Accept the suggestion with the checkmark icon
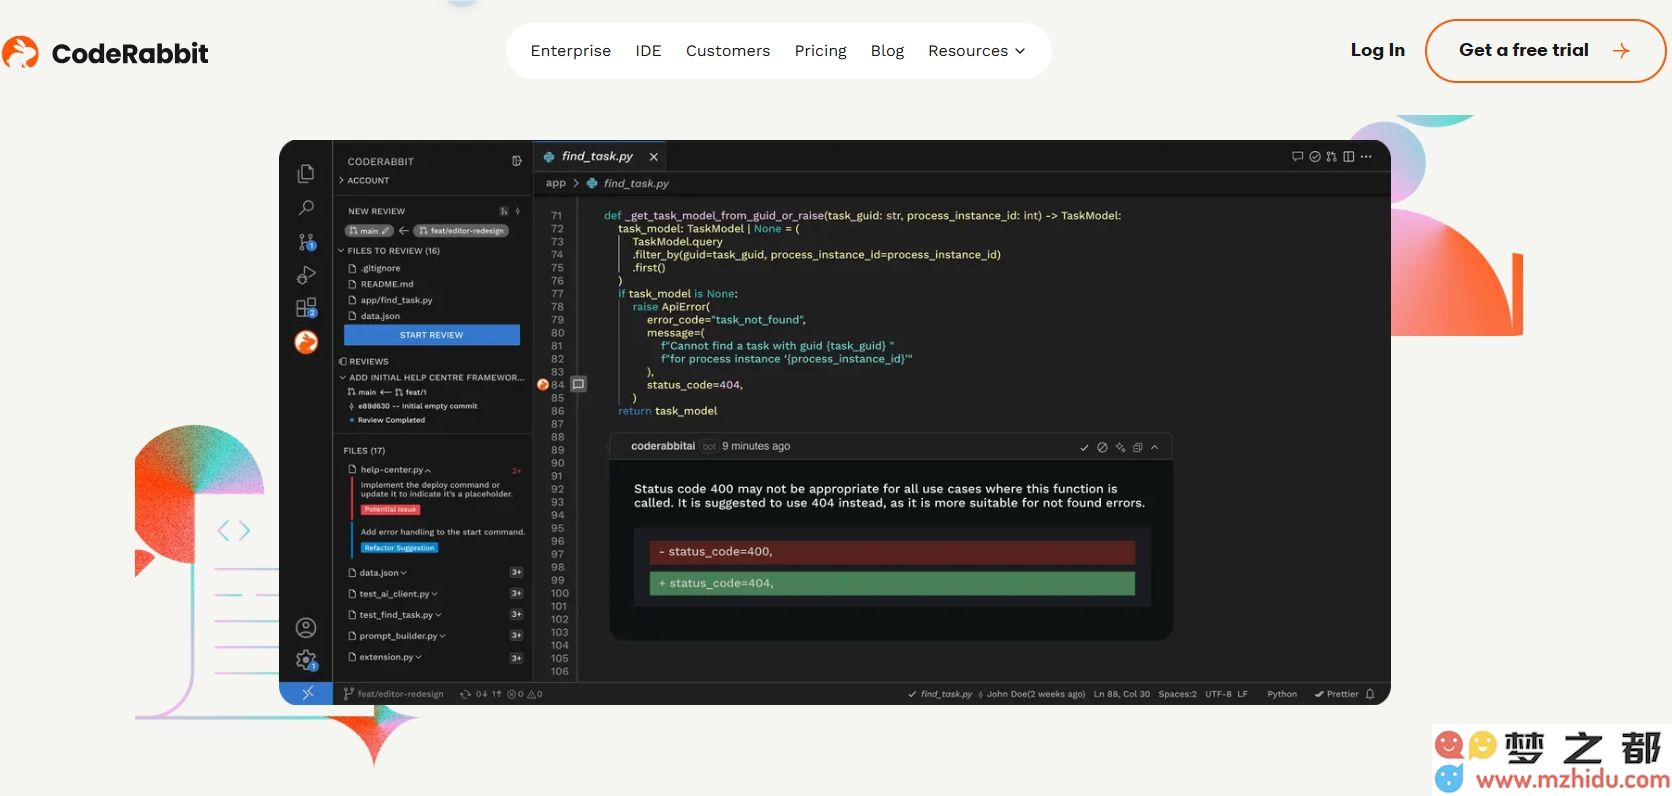 pos(1084,447)
